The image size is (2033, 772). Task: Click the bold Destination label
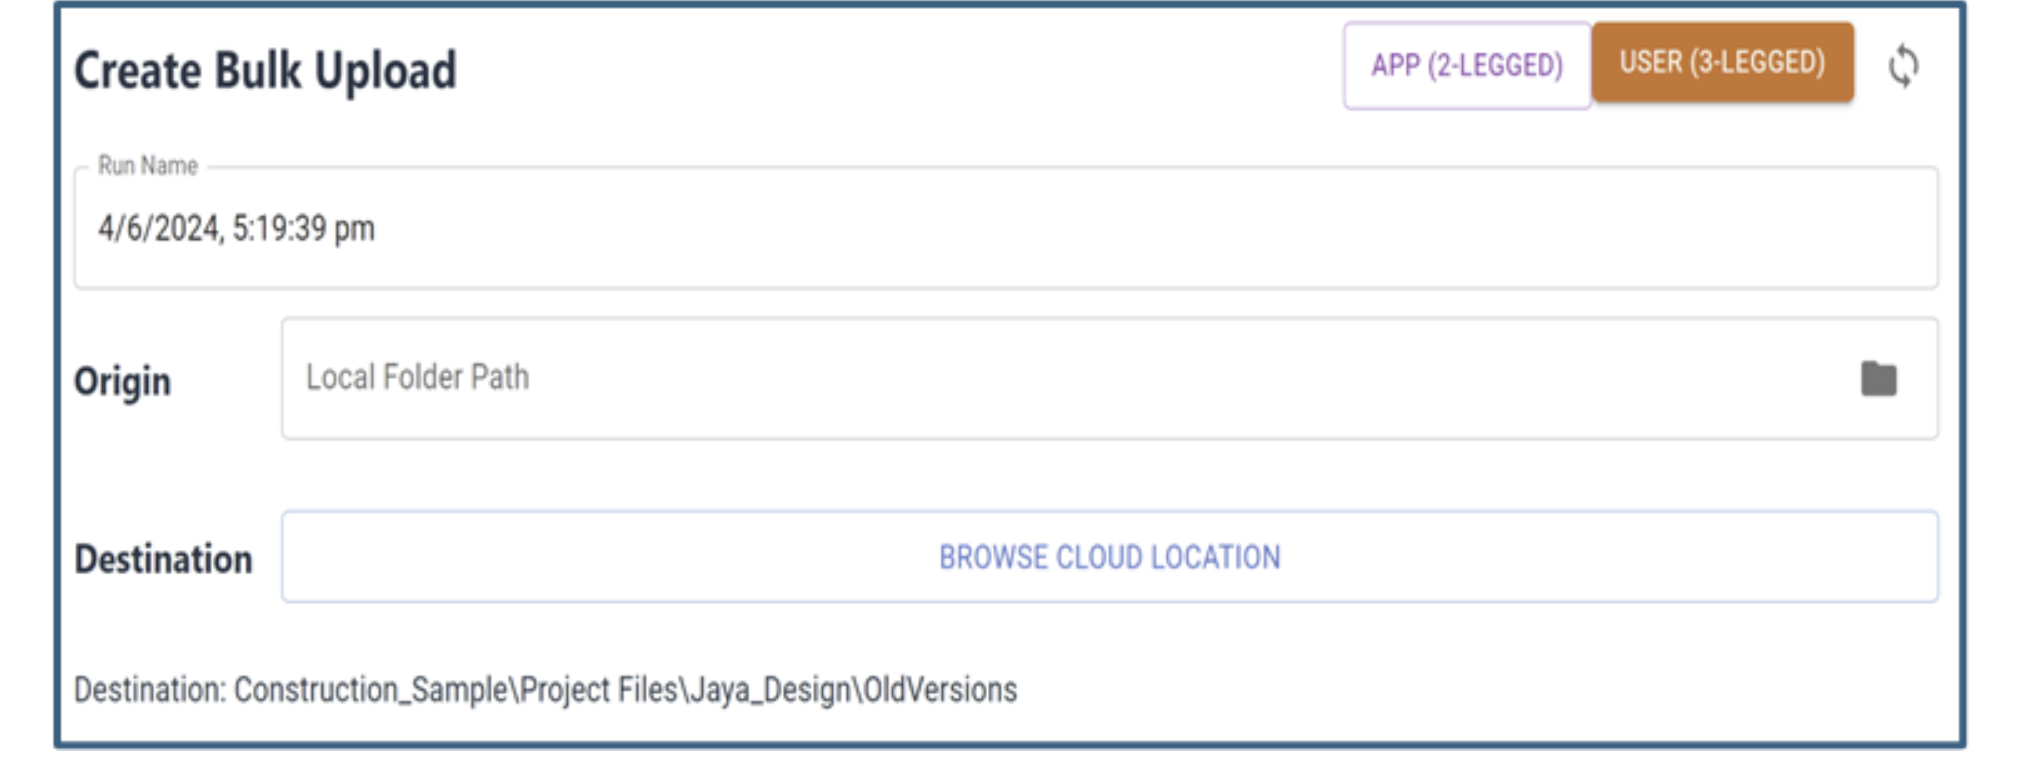coord(163,559)
